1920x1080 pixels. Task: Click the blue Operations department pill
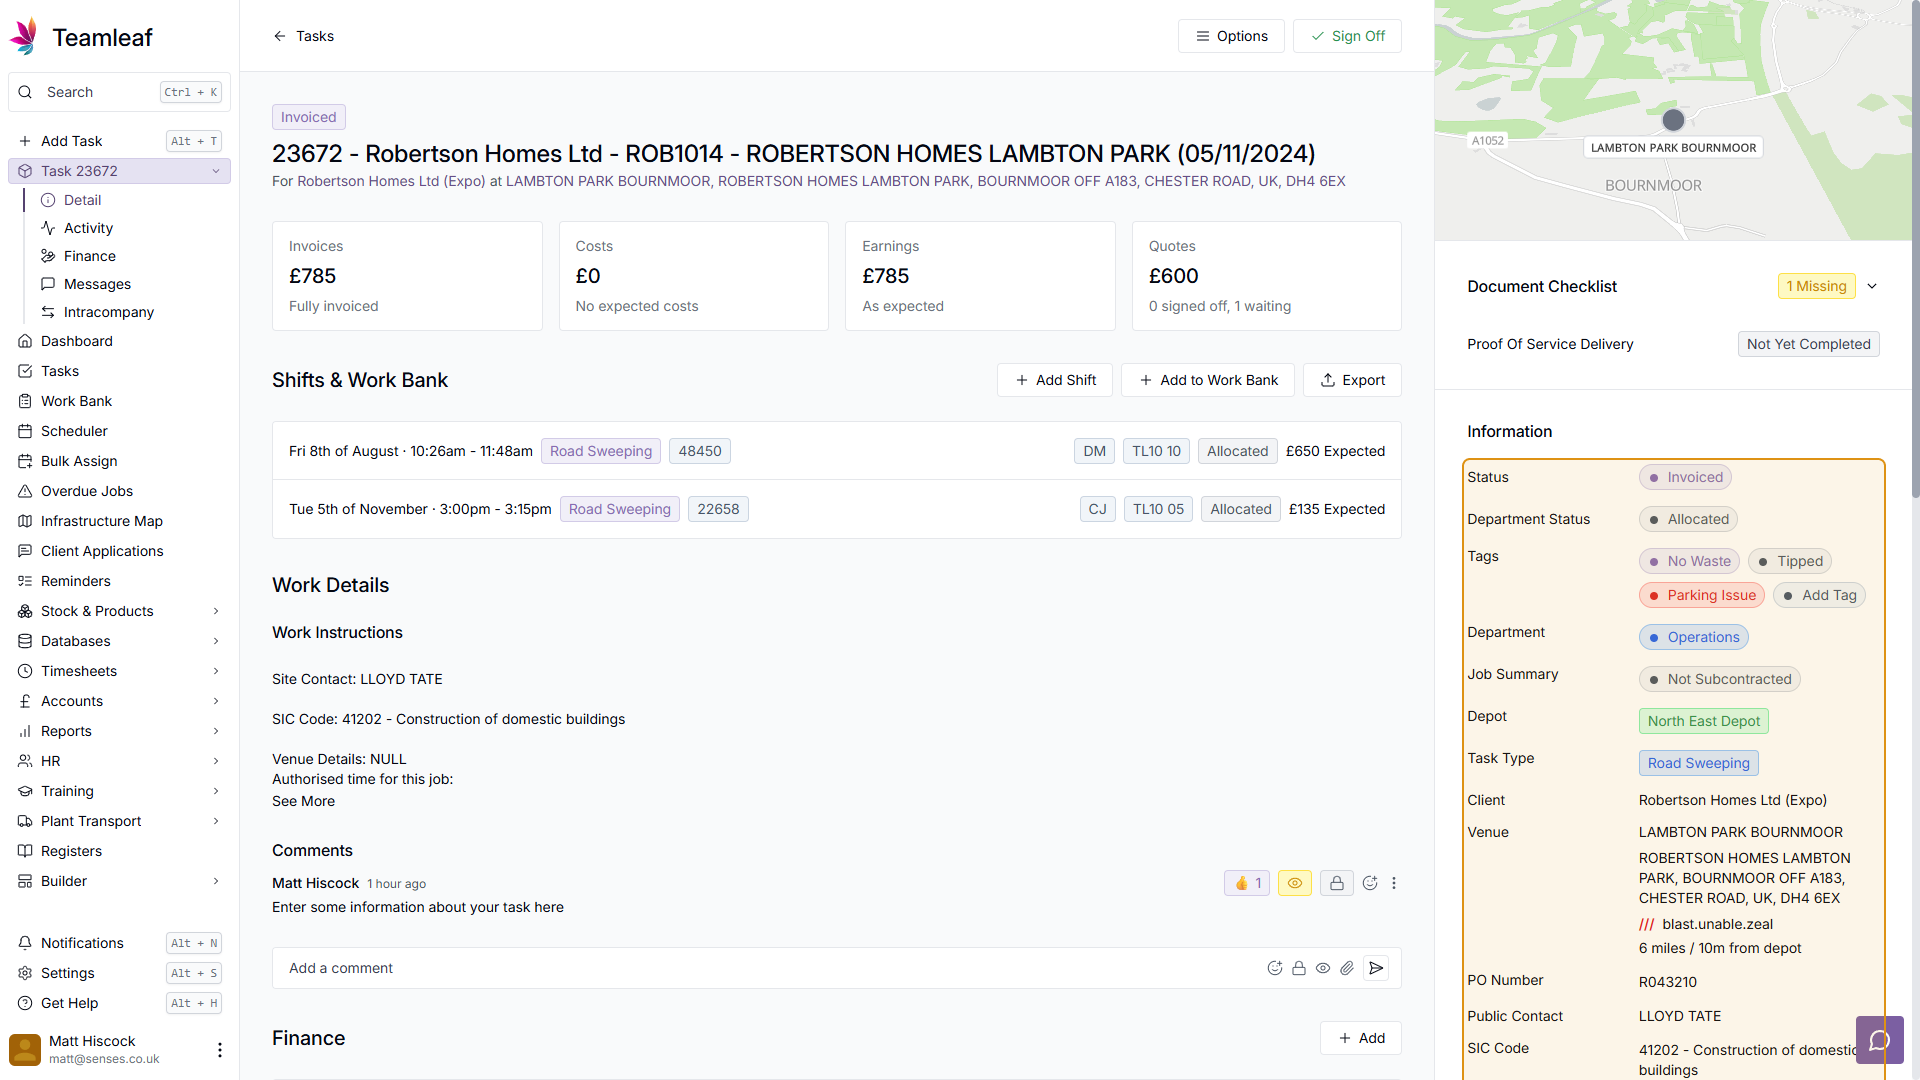click(x=1693, y=637)
